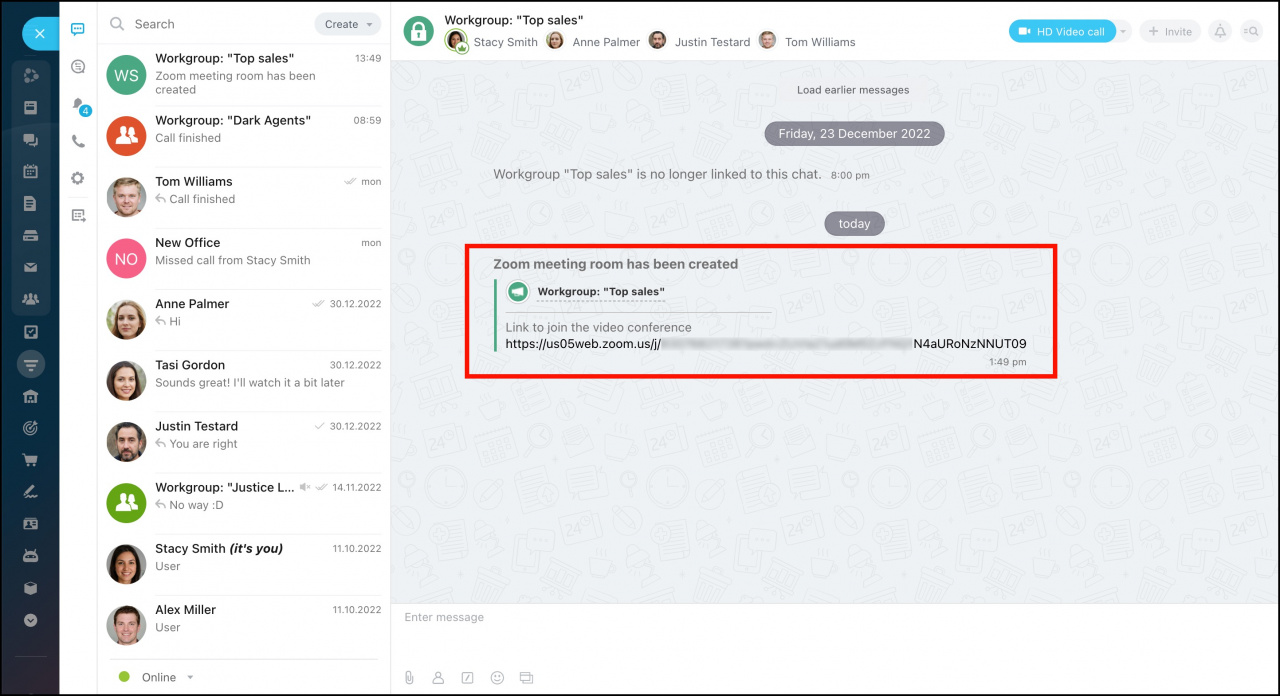Viewport: 1280px width, 696px height.
Task: Open the chats tab speech bubble icon
Action: 78,29
